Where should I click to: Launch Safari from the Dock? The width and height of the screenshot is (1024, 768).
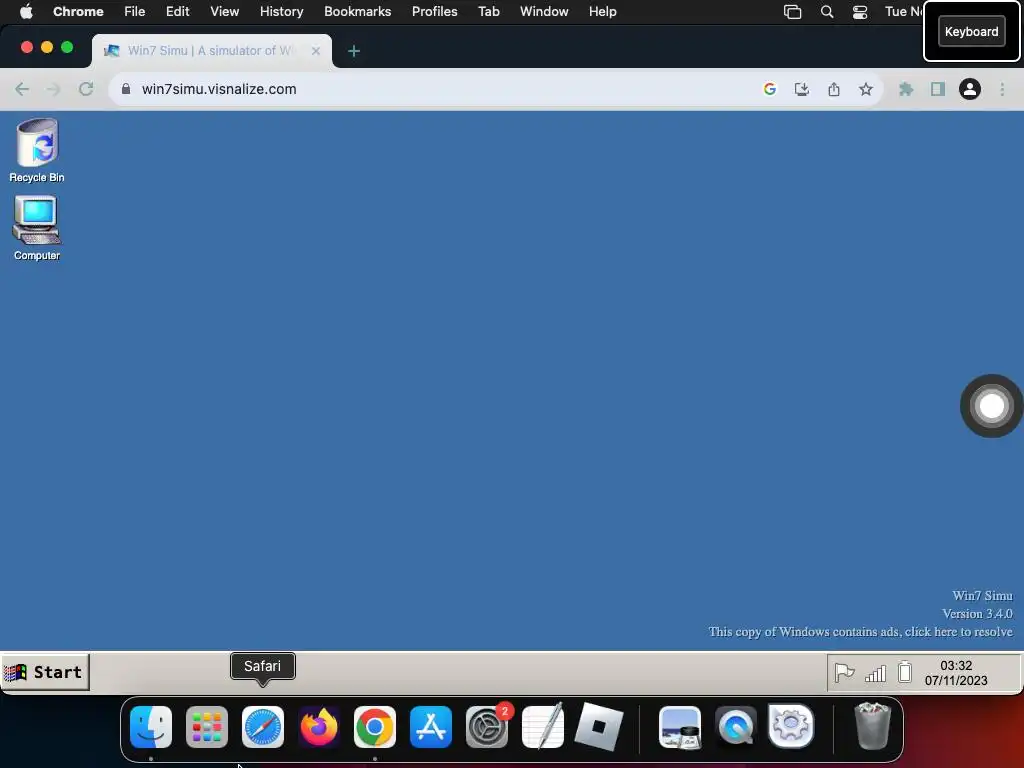[x=263, y=727]
